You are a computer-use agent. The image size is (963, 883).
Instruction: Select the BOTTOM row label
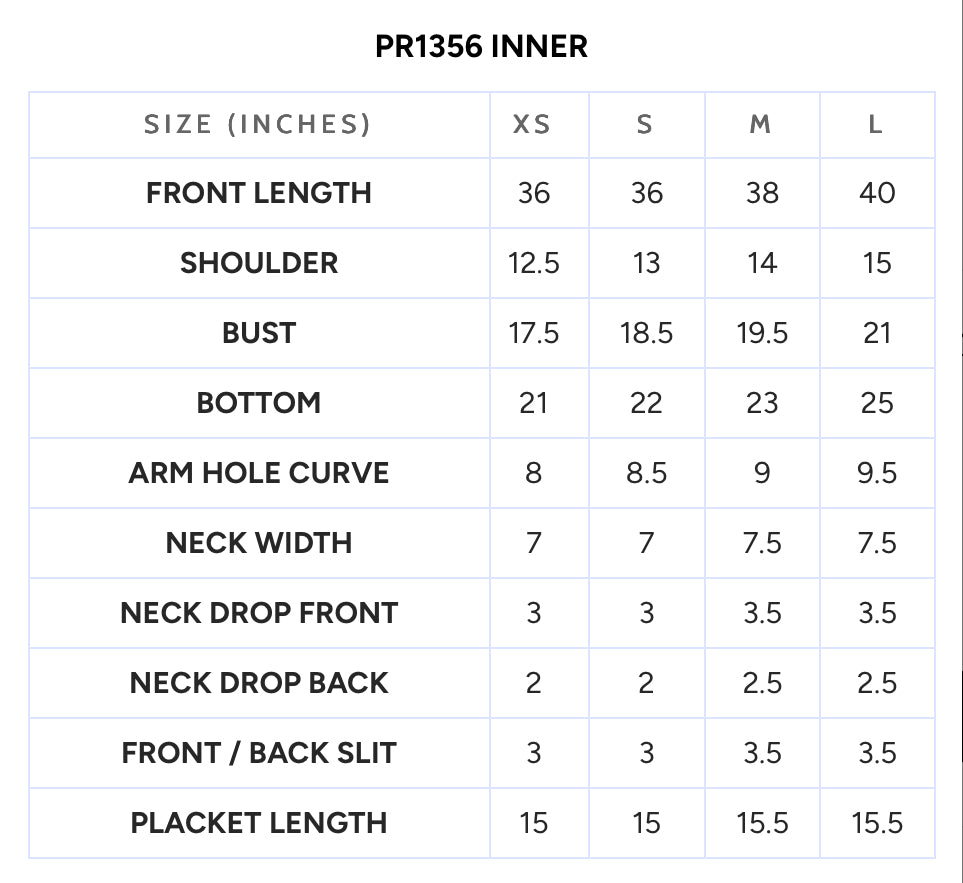pyautogui.click(x=259, y=403)
